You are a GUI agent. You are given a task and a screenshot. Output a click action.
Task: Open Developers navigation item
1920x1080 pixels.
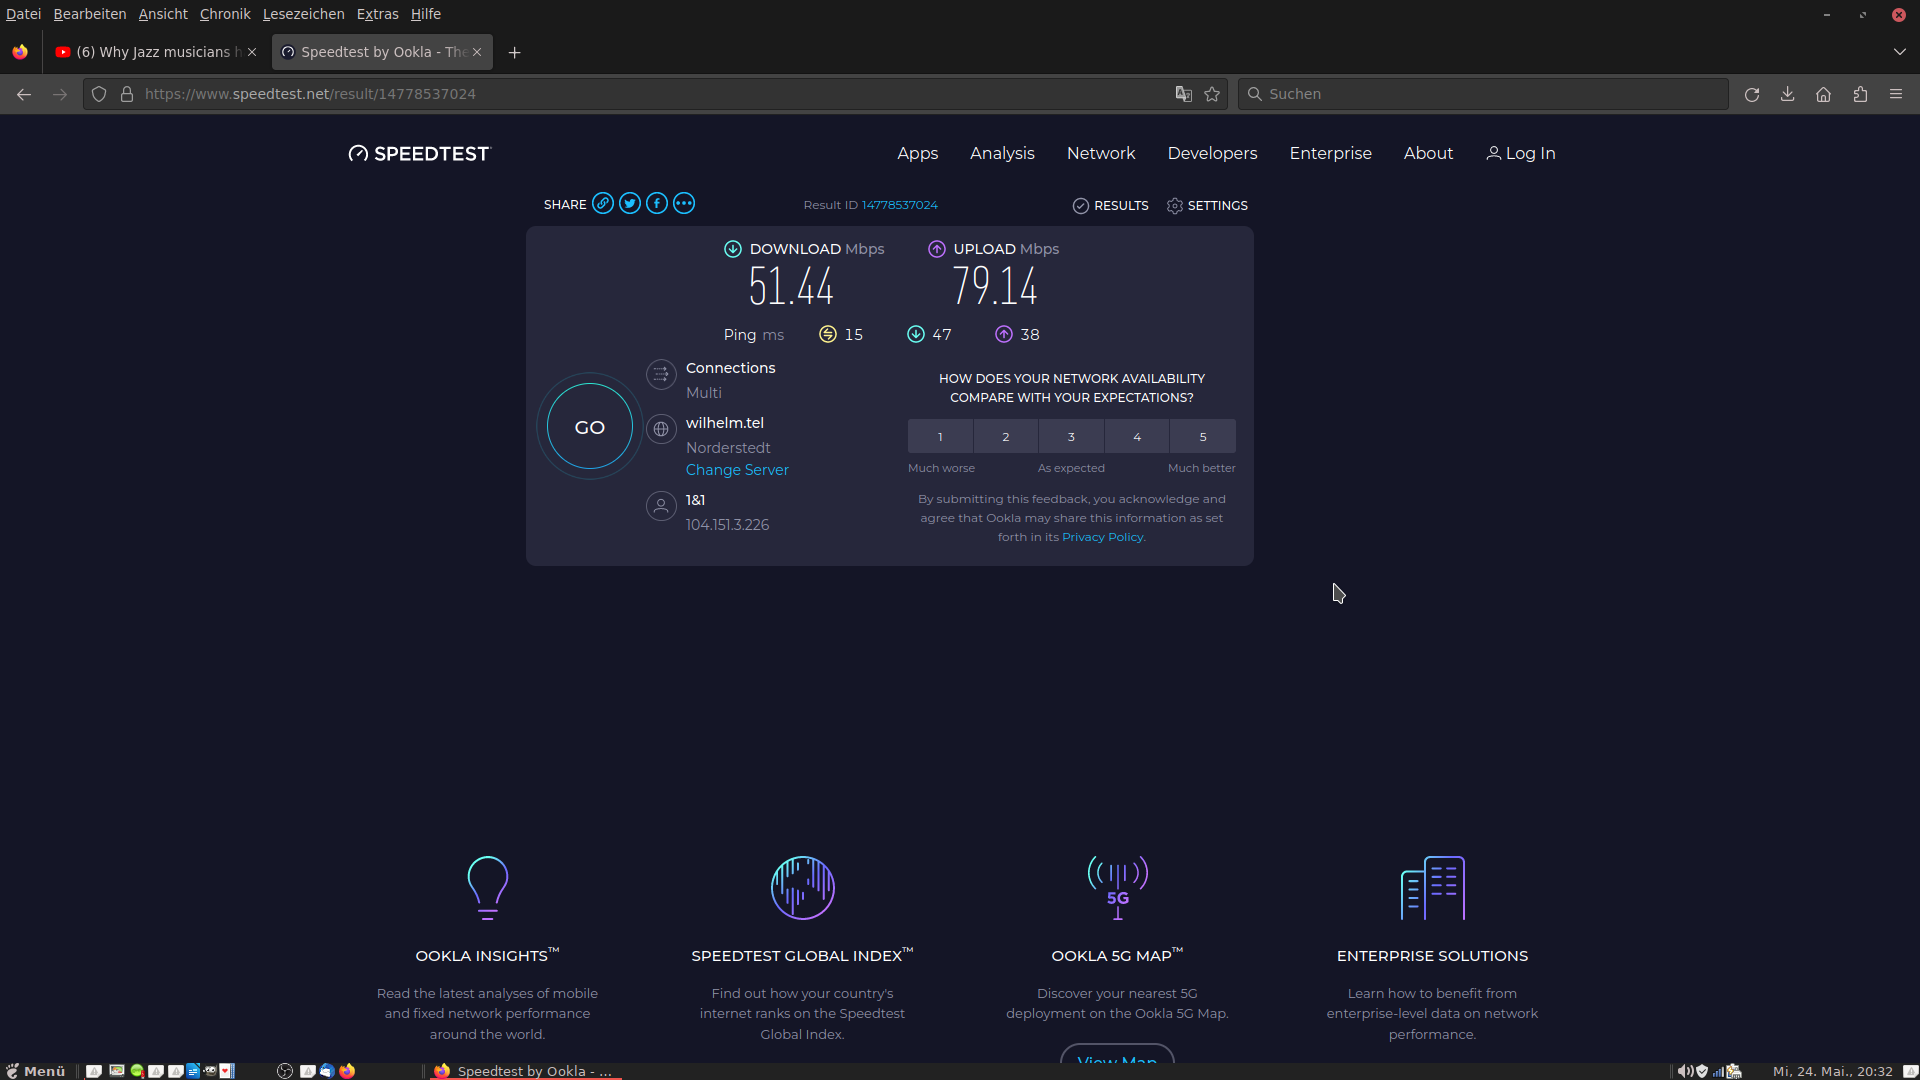(x=1212, y=154)
